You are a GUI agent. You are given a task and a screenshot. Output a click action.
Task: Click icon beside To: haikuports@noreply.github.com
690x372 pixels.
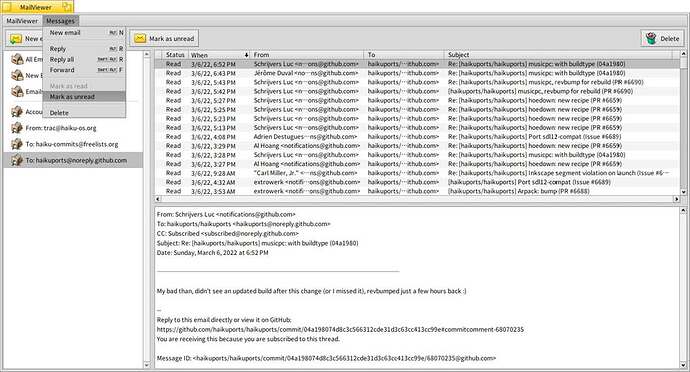[x=17, y=160]
